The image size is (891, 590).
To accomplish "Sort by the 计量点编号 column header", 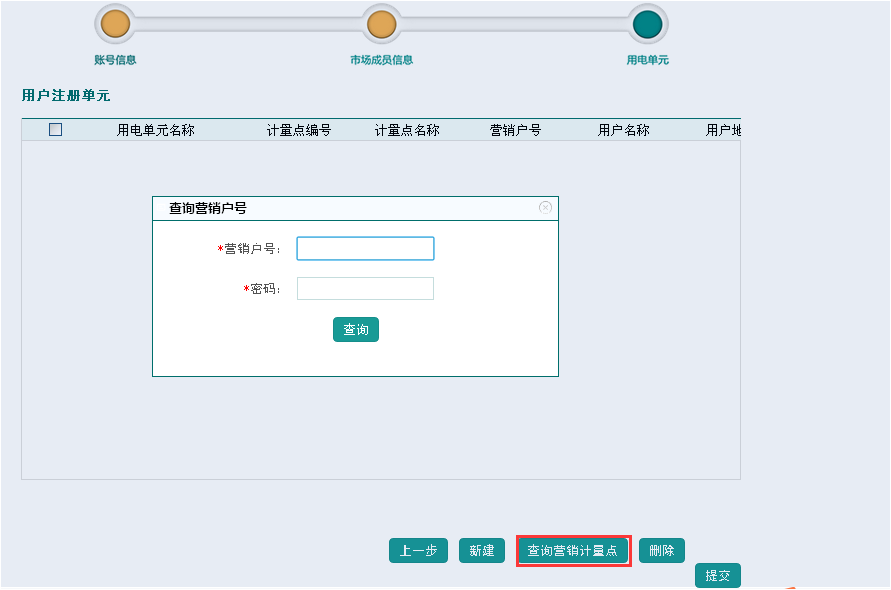I will tap(298, 130).
